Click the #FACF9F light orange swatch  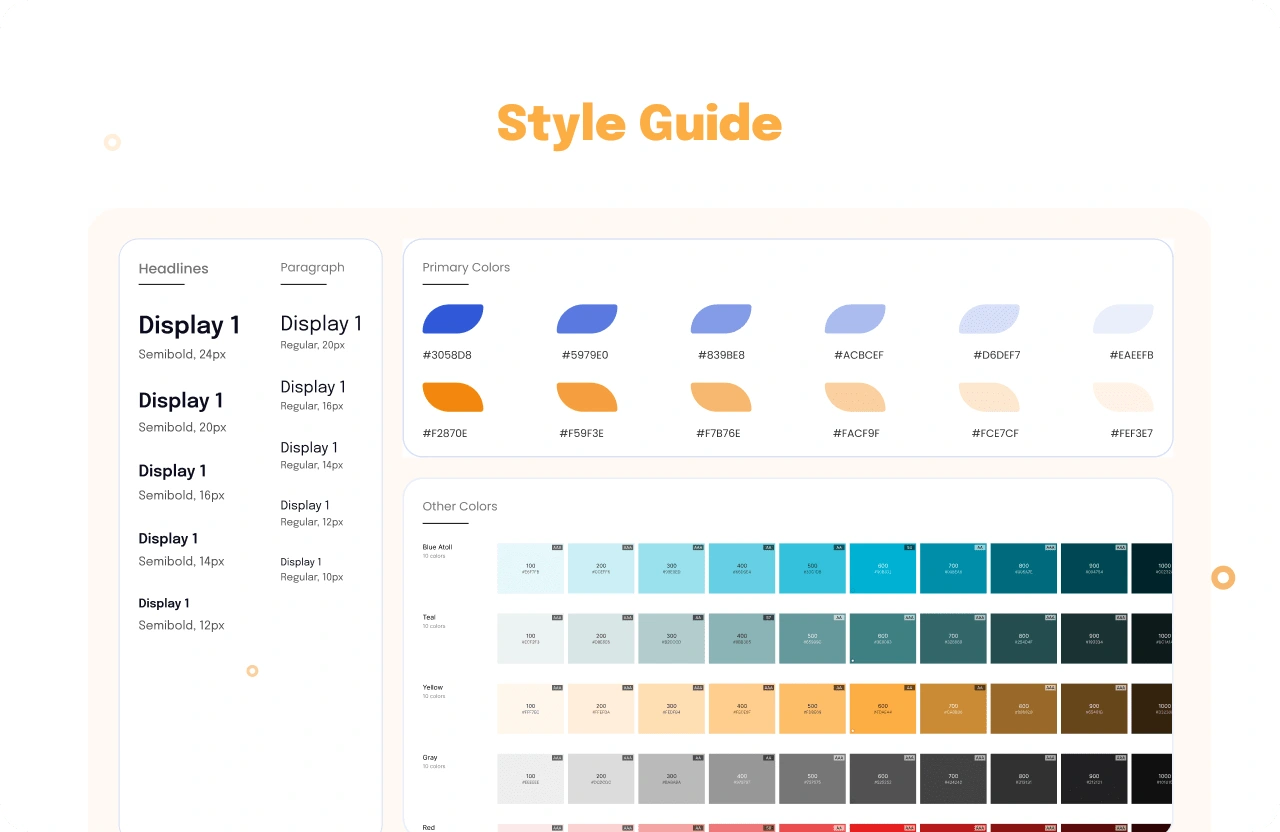pos(855,397)
